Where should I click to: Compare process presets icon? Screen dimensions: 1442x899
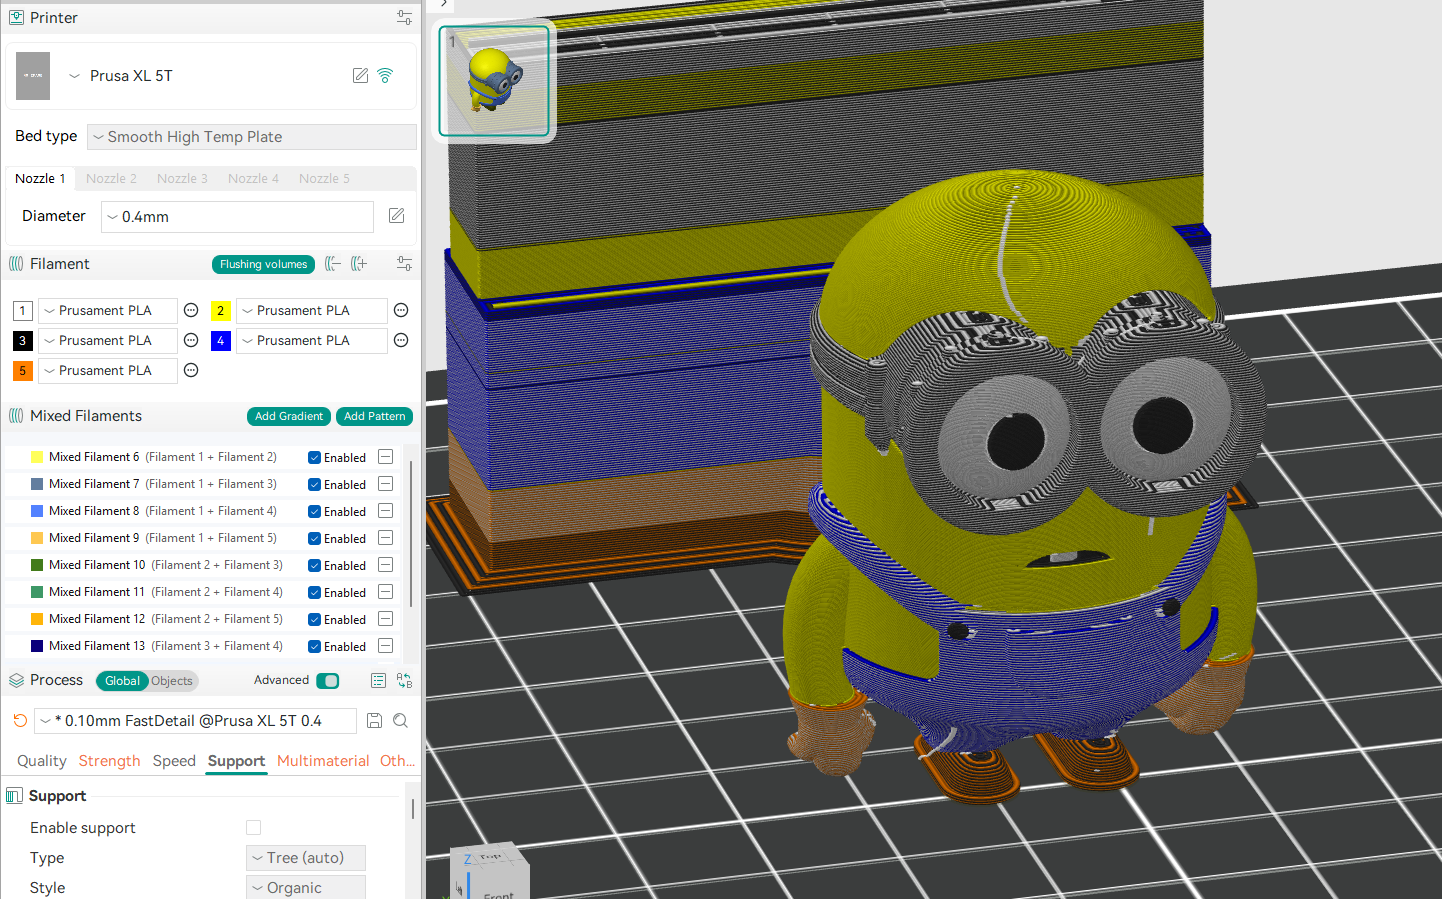click(404, 681)
